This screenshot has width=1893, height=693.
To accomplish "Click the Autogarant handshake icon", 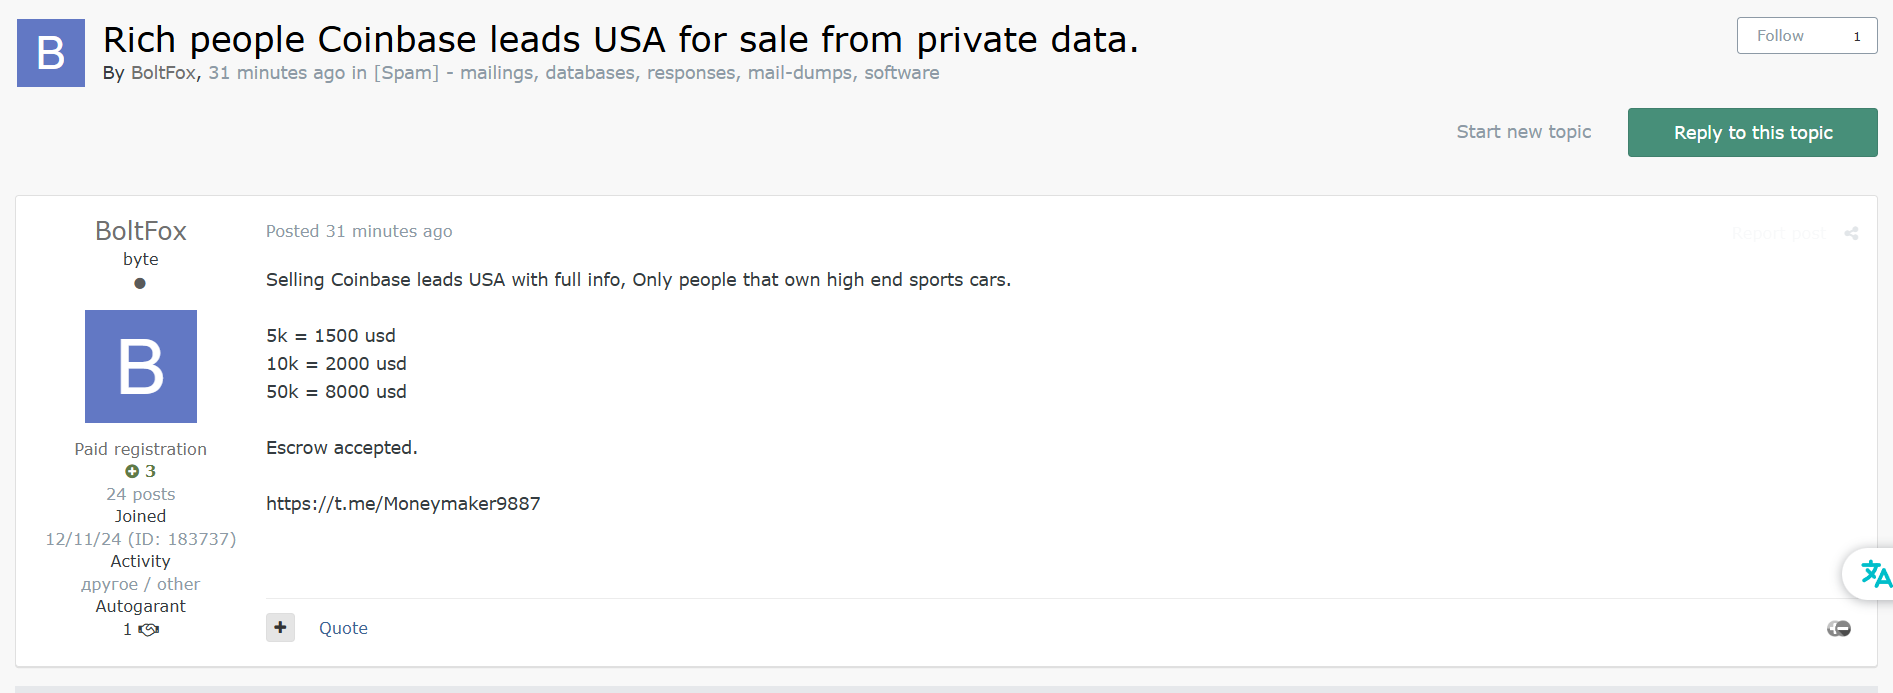I will click(149, 630).
